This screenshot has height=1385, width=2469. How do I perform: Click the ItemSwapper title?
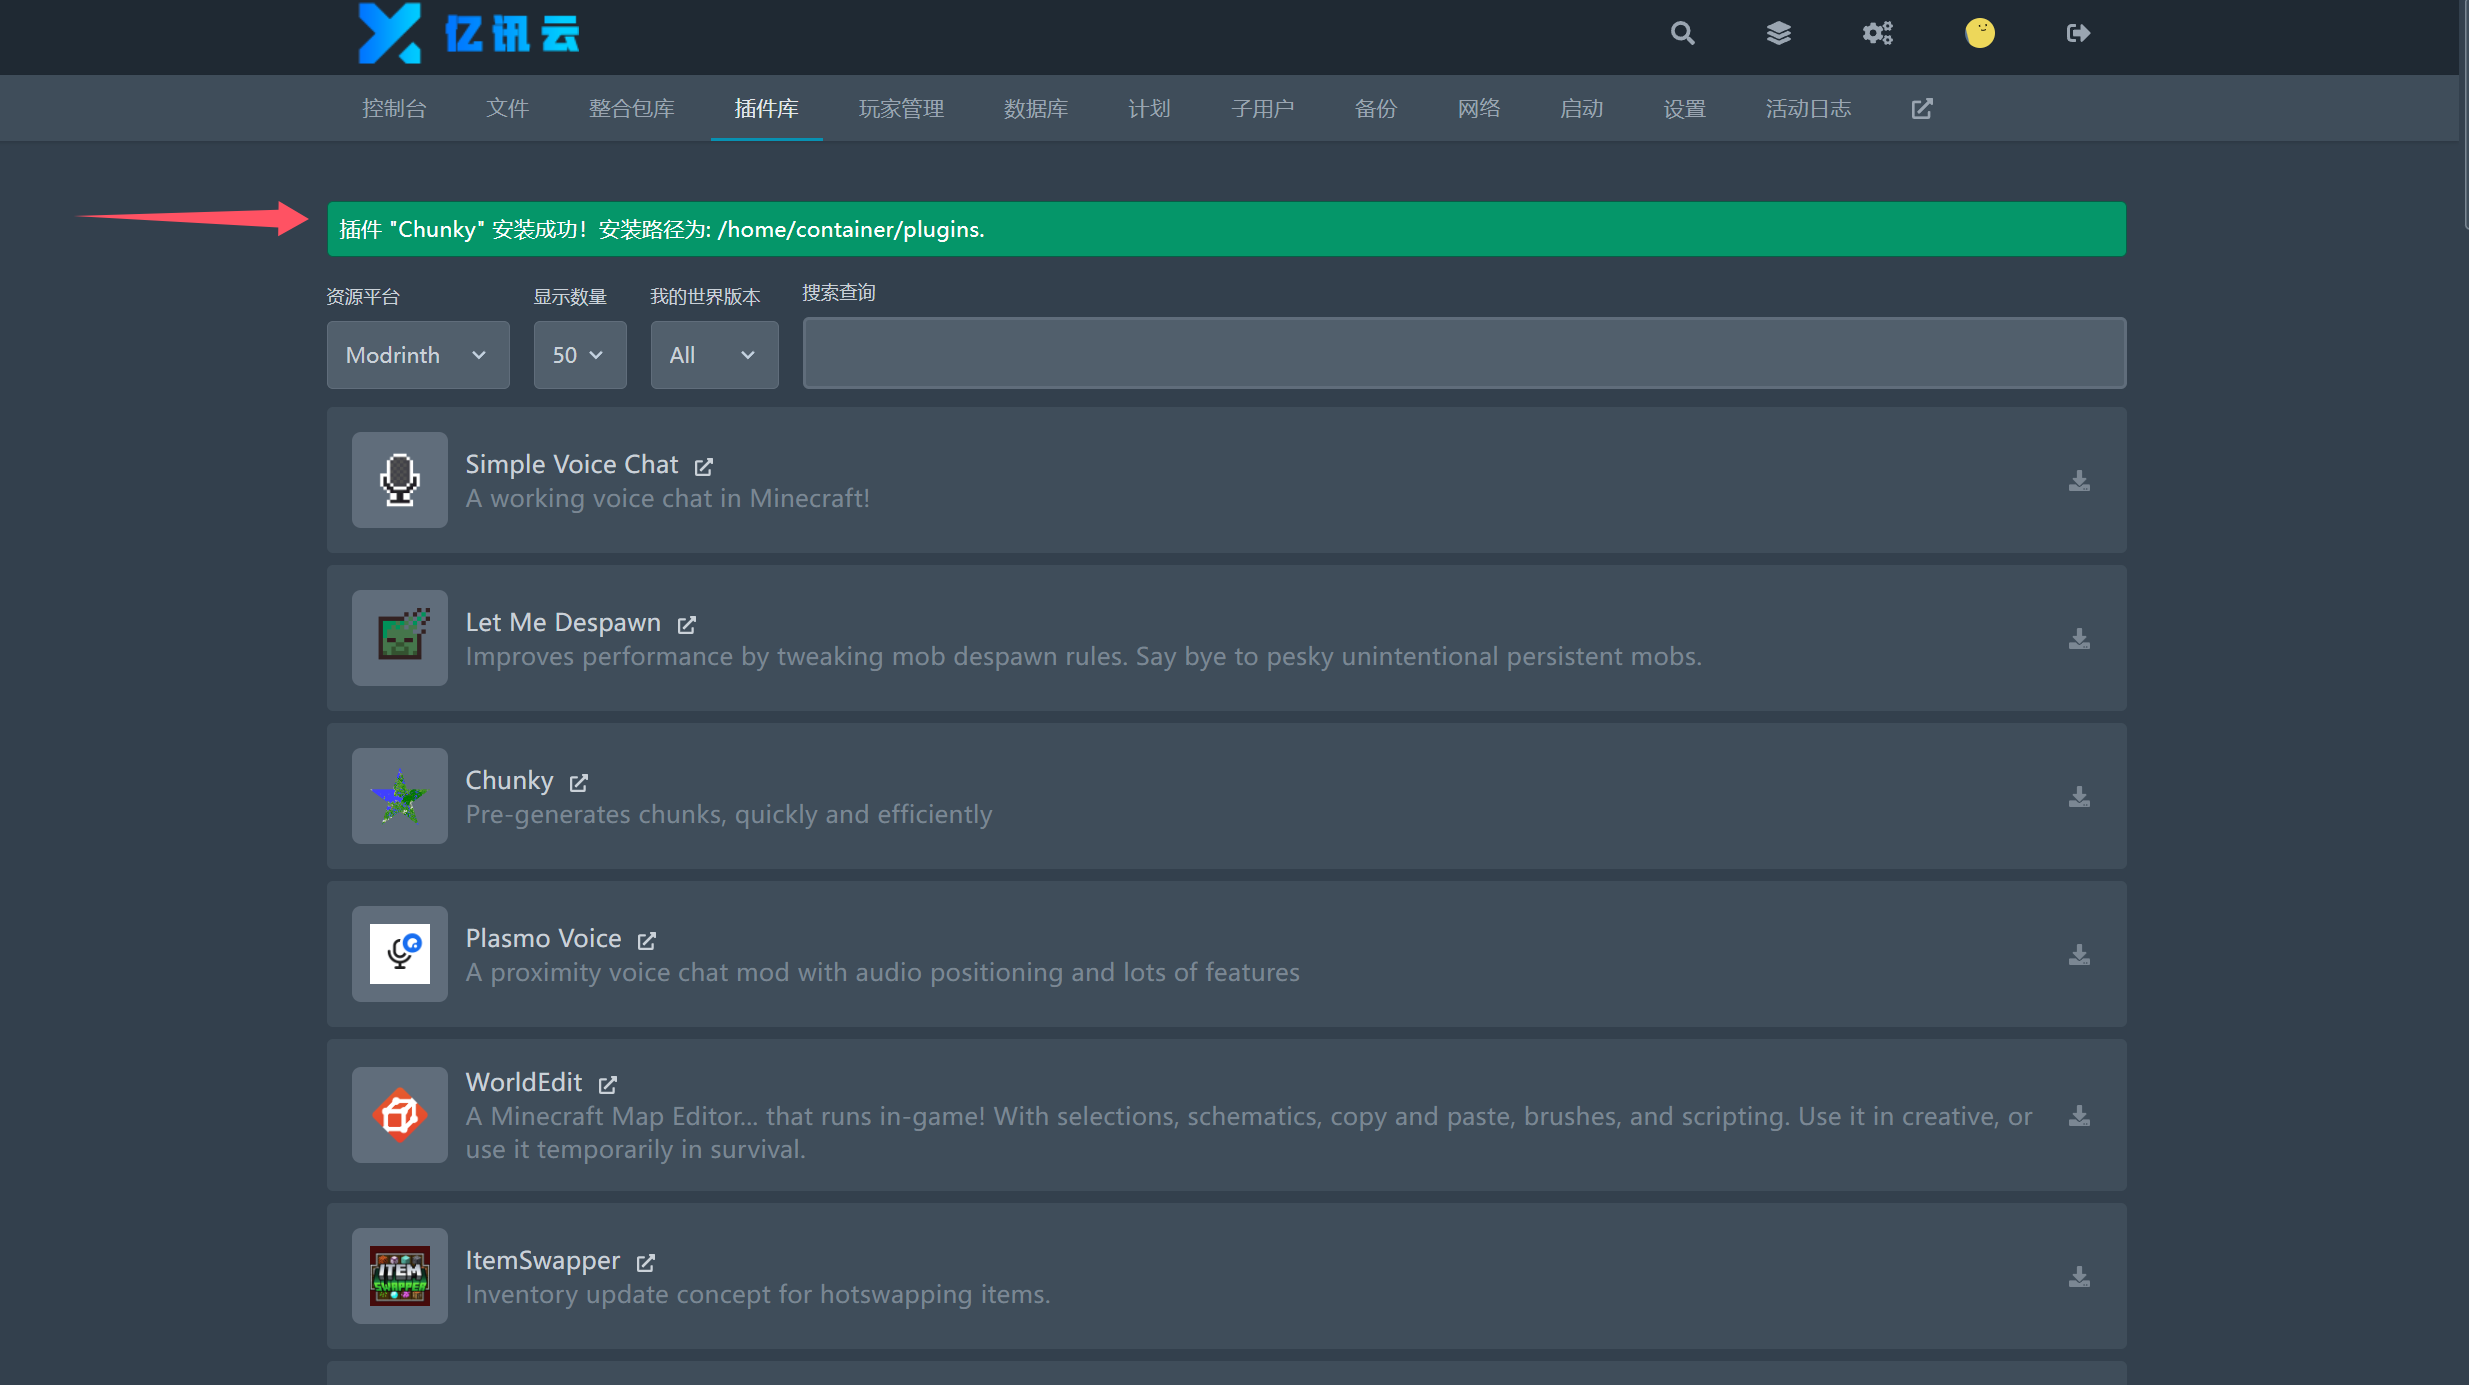(x=542, y=1261)
